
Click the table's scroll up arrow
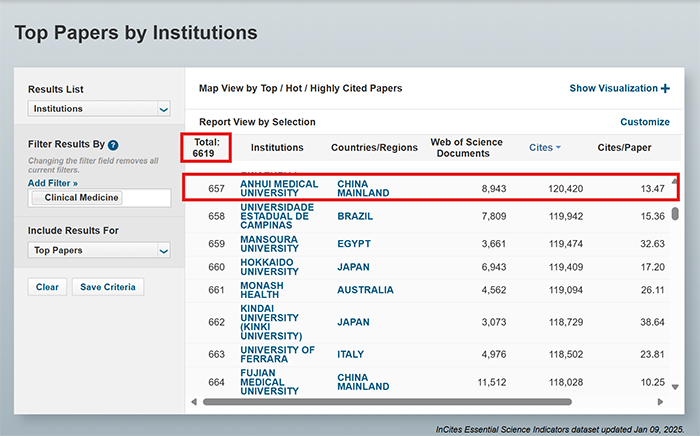(x=676, y=181)
